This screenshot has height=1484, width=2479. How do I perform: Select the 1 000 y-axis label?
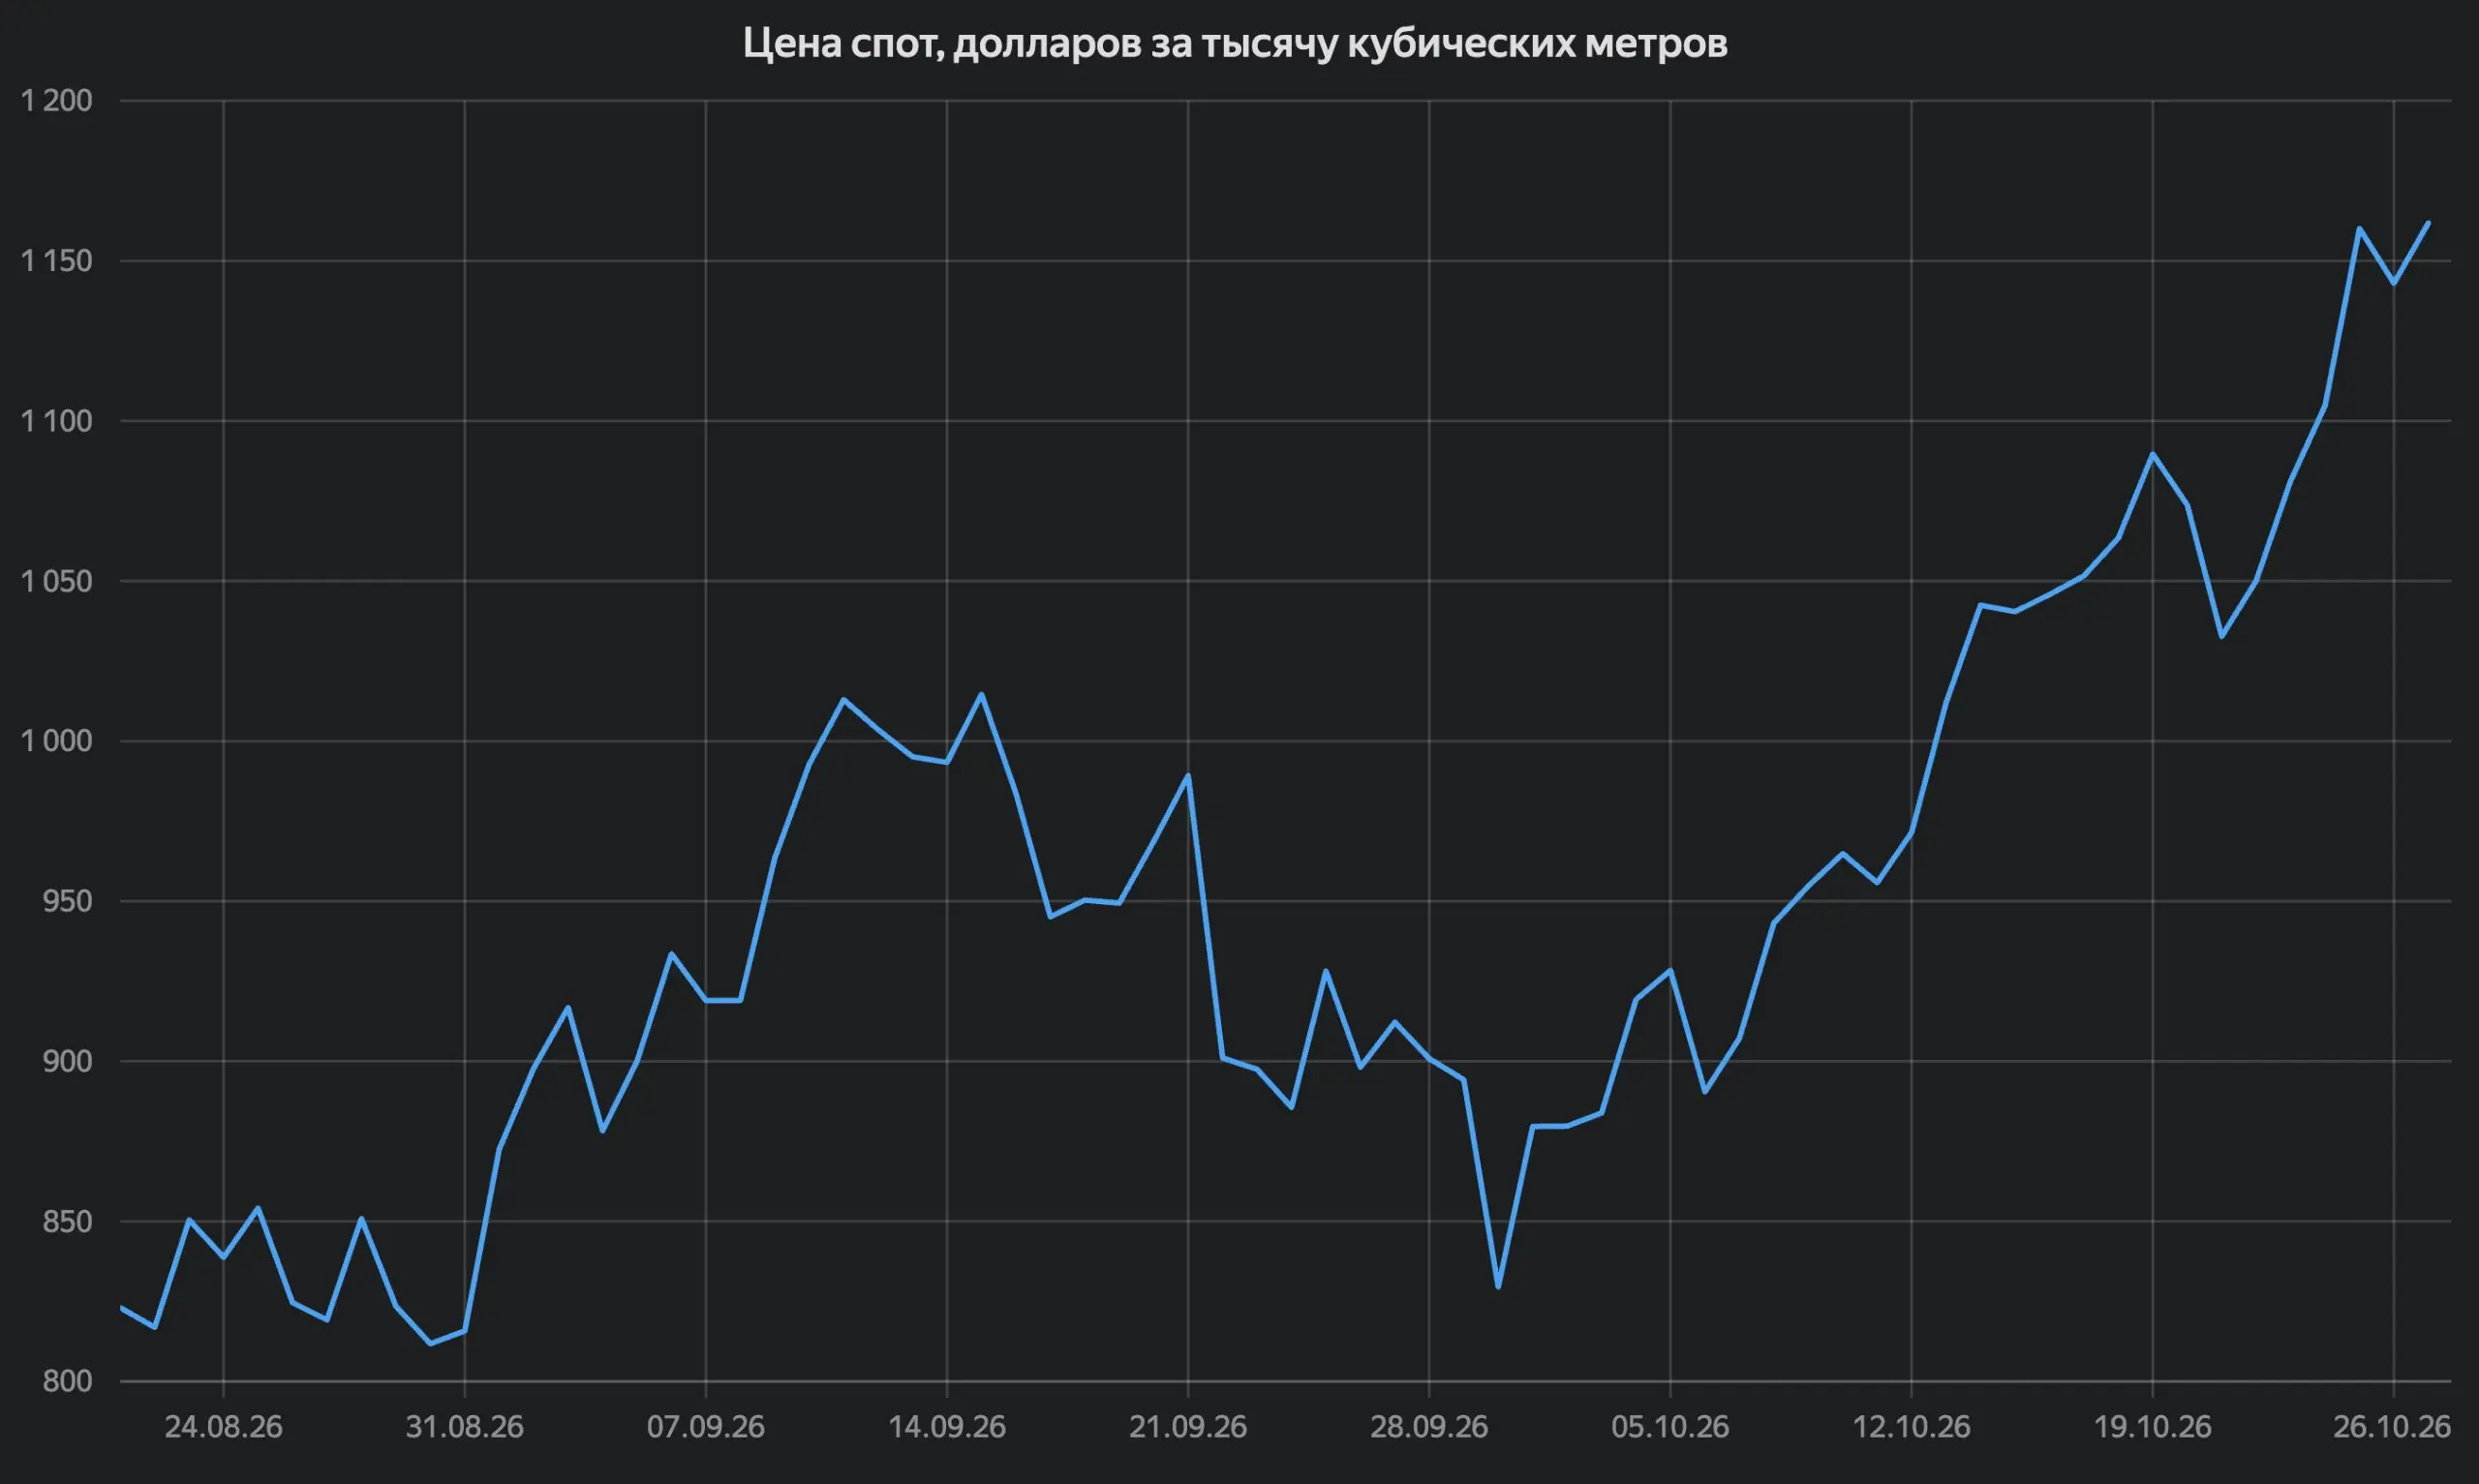(x=57, y=741)
